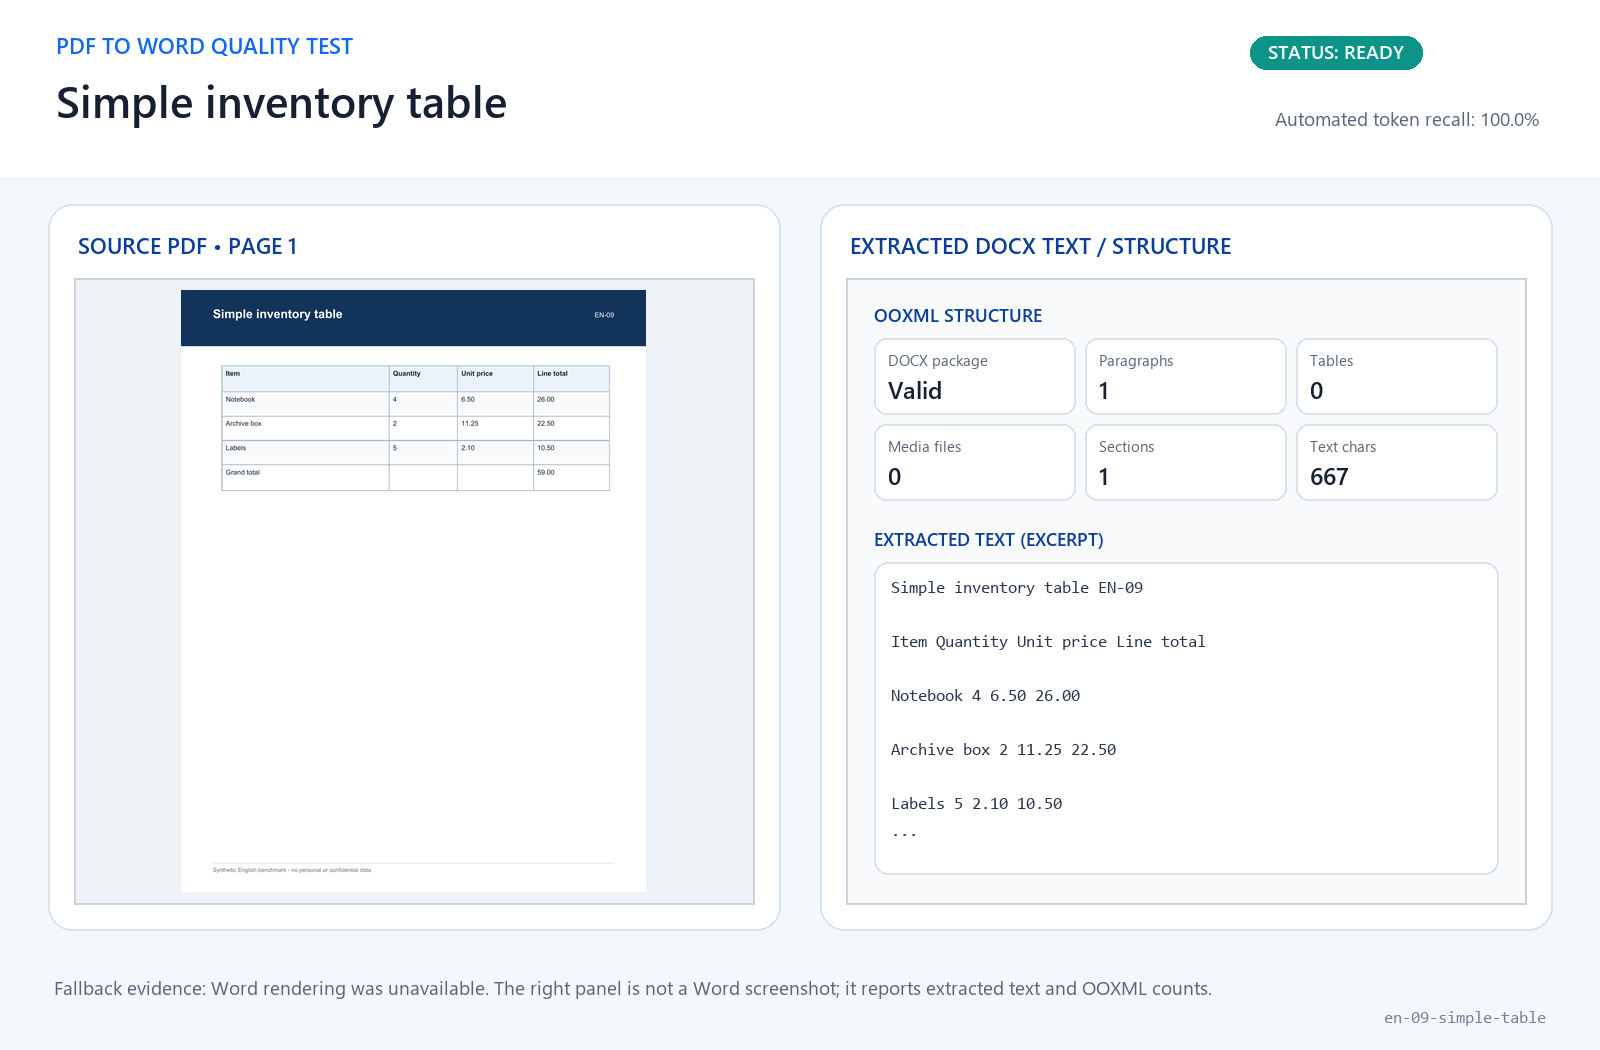Open the source PDF page thumbnail

413,591
